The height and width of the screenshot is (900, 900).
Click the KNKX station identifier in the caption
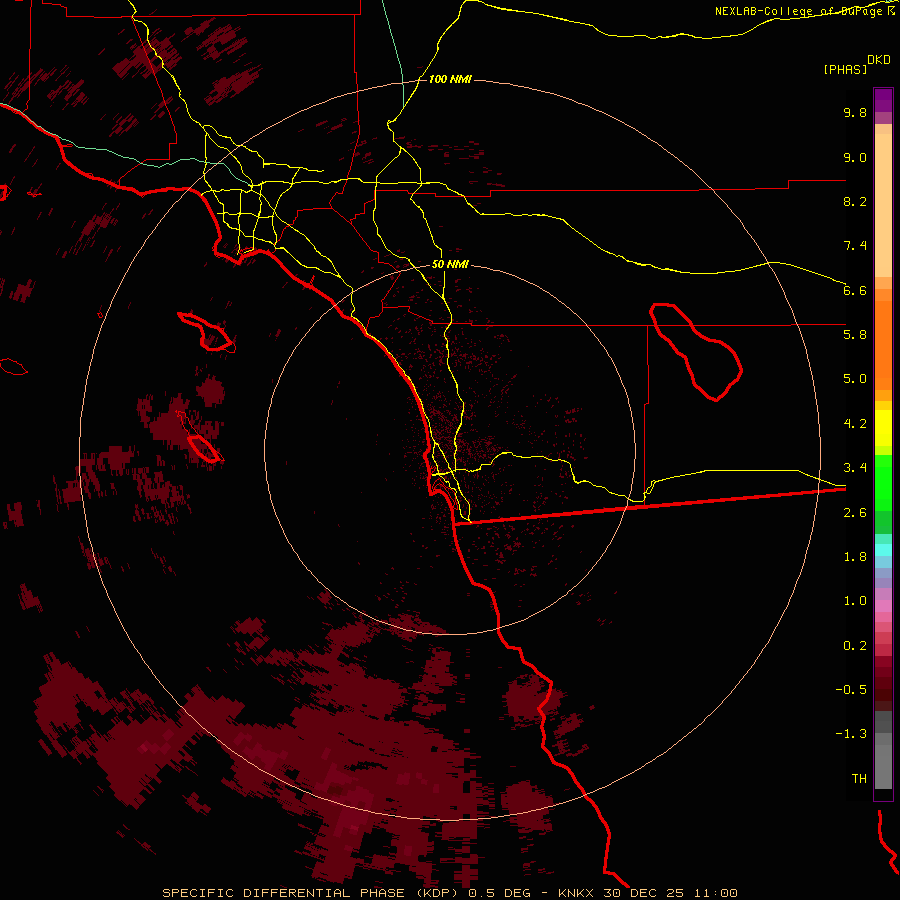576,893
